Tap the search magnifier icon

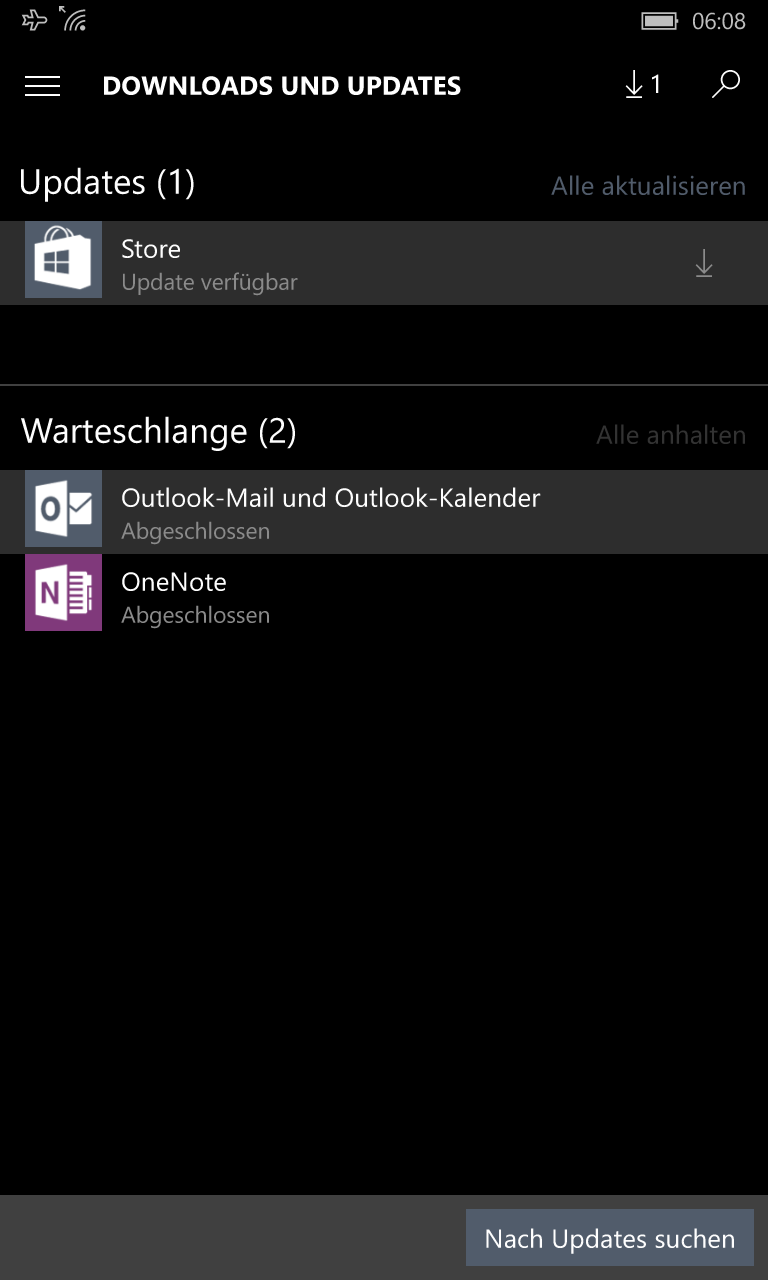(725, 85)
